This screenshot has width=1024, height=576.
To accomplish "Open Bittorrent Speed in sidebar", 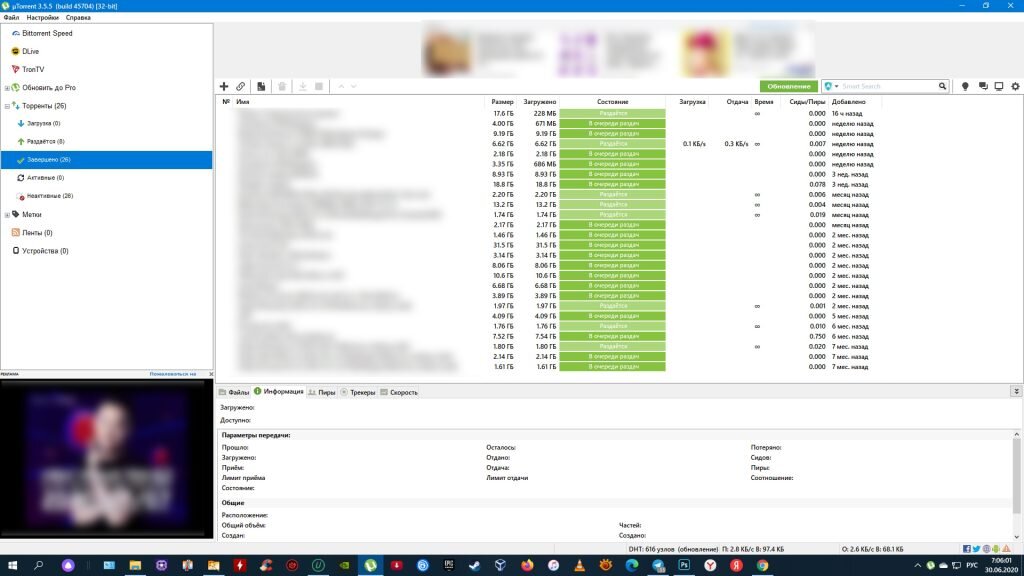I will tap(47, 33).
